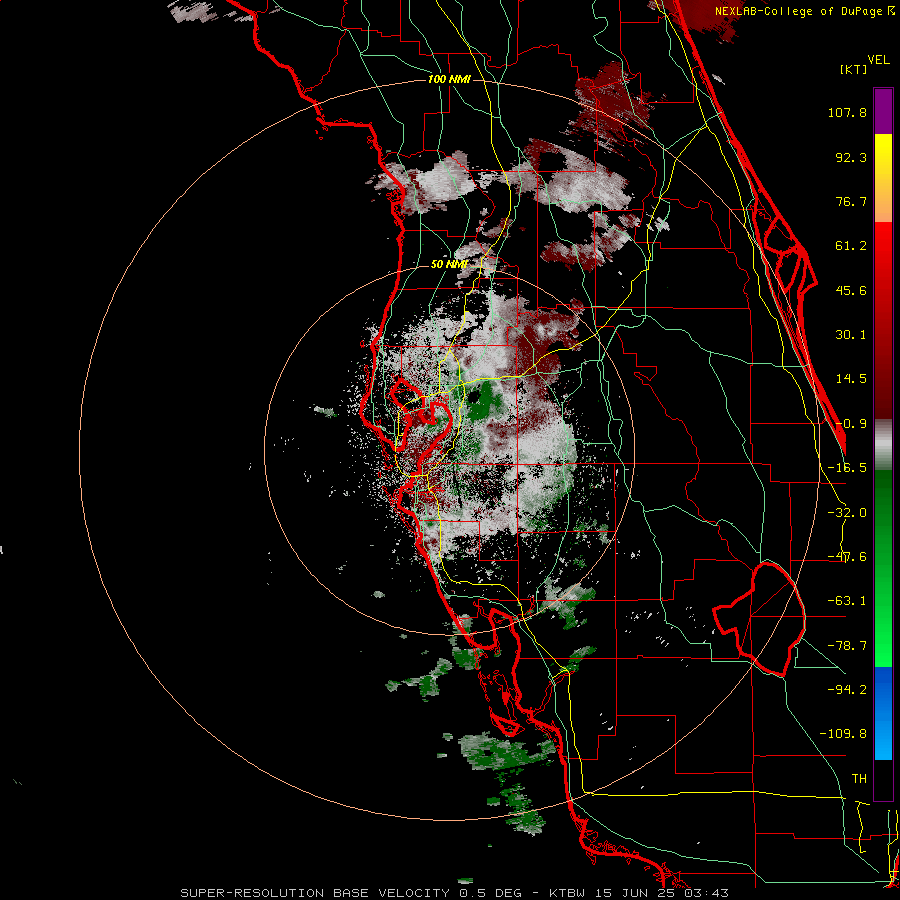Click the 107.8 velocity scale value
This screenshot has width=900, height=900.
[x=847, y=112]
